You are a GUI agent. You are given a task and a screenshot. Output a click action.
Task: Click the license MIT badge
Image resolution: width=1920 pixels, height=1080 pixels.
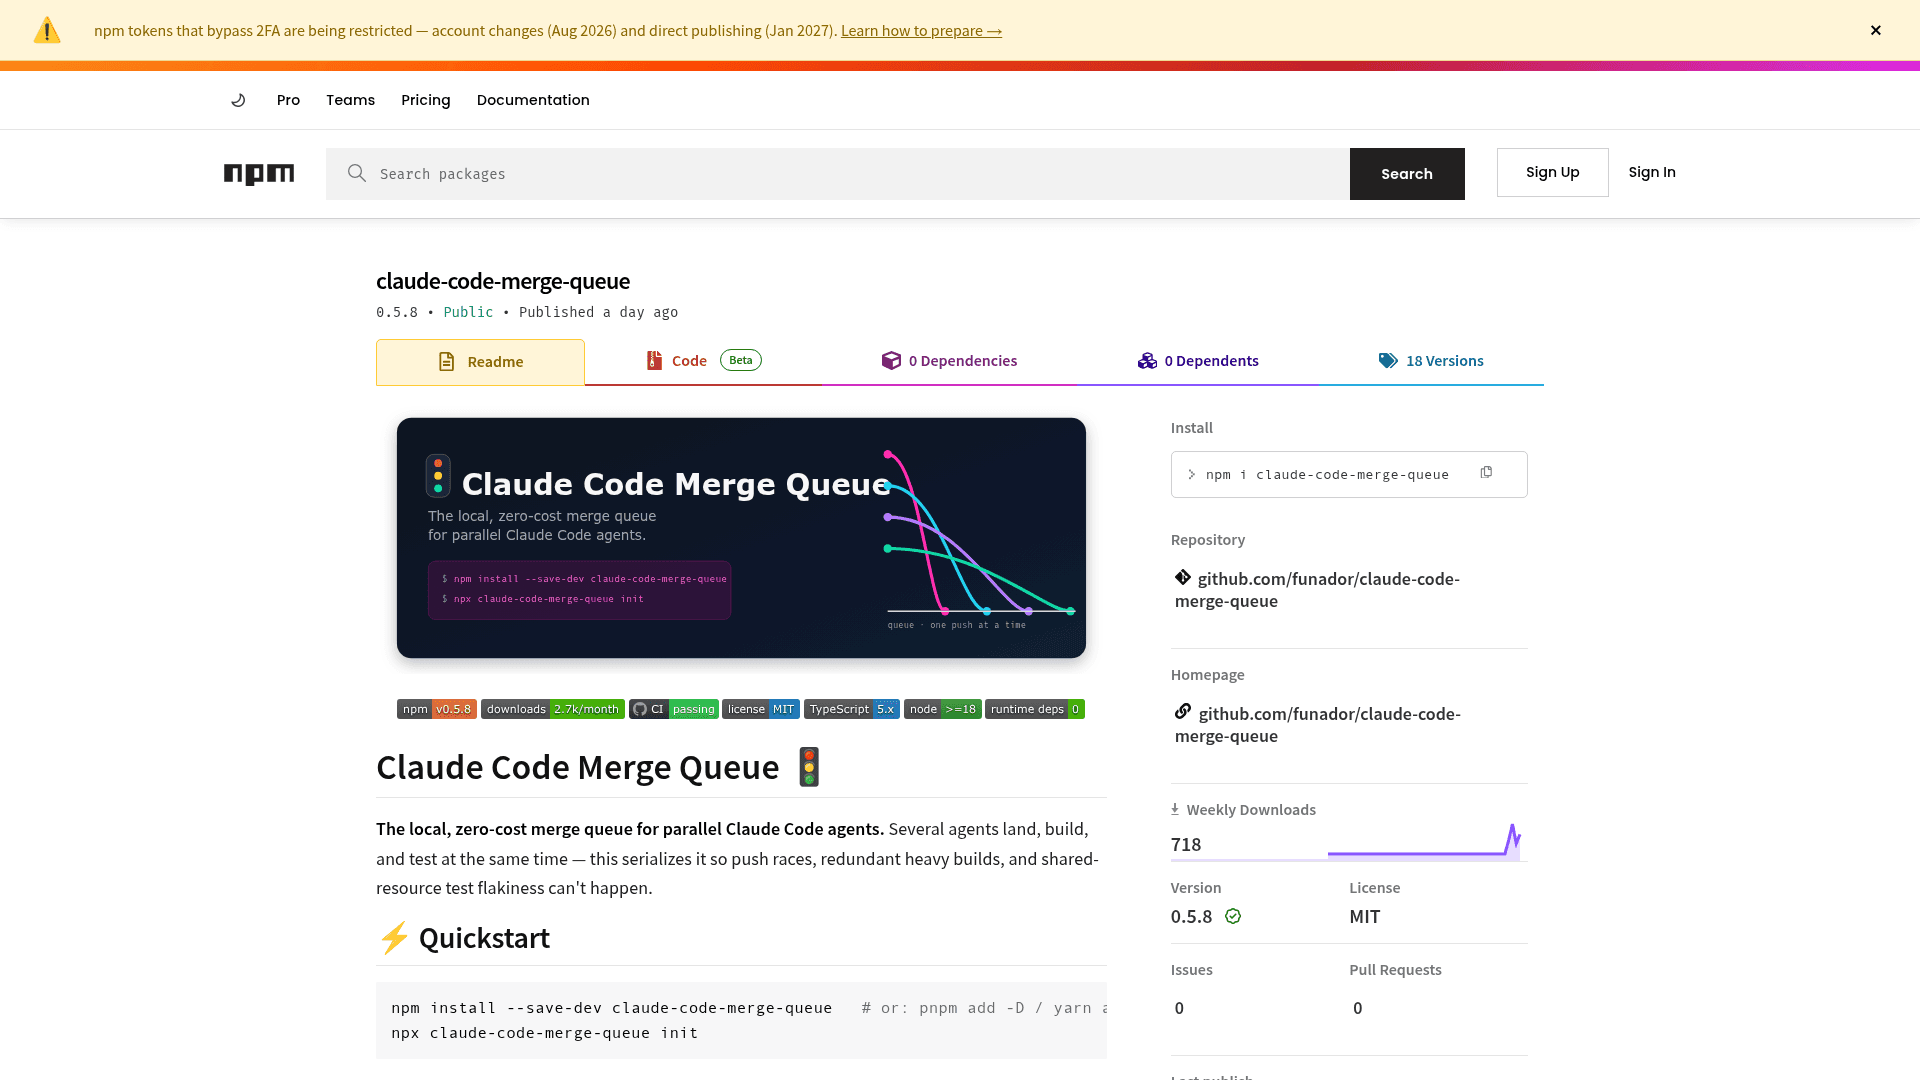761,709
